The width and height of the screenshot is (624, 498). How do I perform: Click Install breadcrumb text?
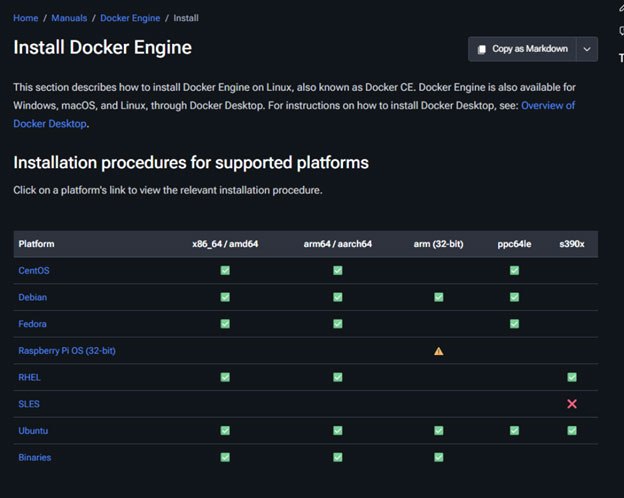(x=186, y=18)
